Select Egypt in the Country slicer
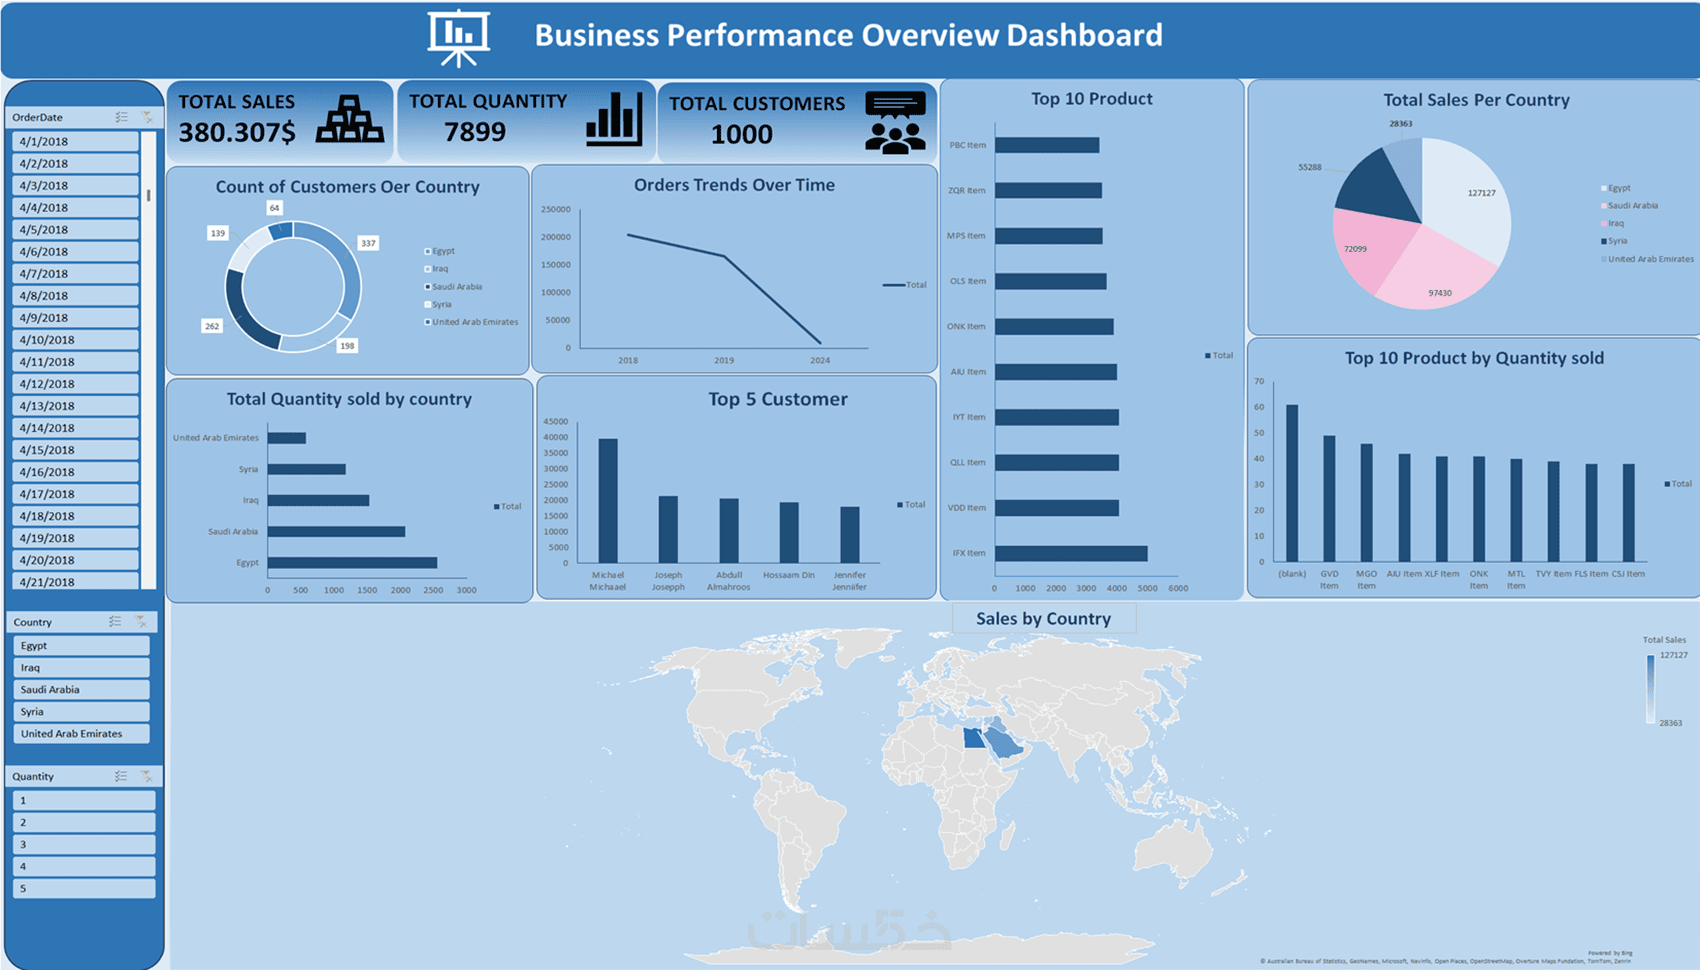Viewport: 1700px width, 970px height. 81,646
